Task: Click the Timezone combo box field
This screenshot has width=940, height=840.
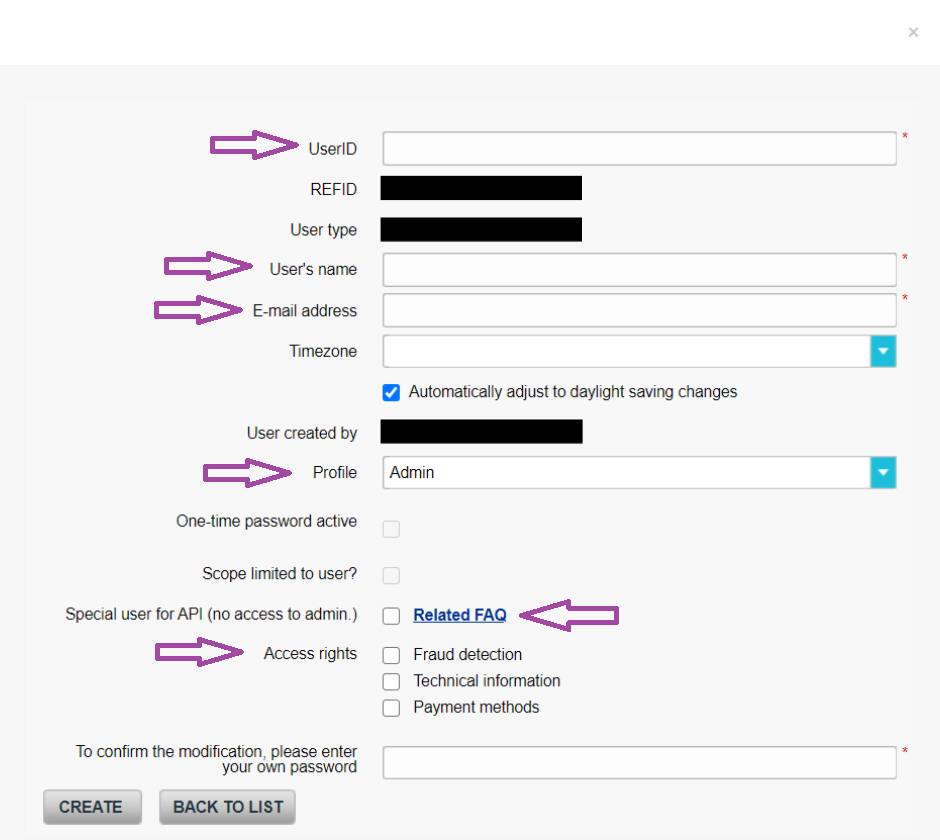Action: pyautogui.click(x=640, y=351)
